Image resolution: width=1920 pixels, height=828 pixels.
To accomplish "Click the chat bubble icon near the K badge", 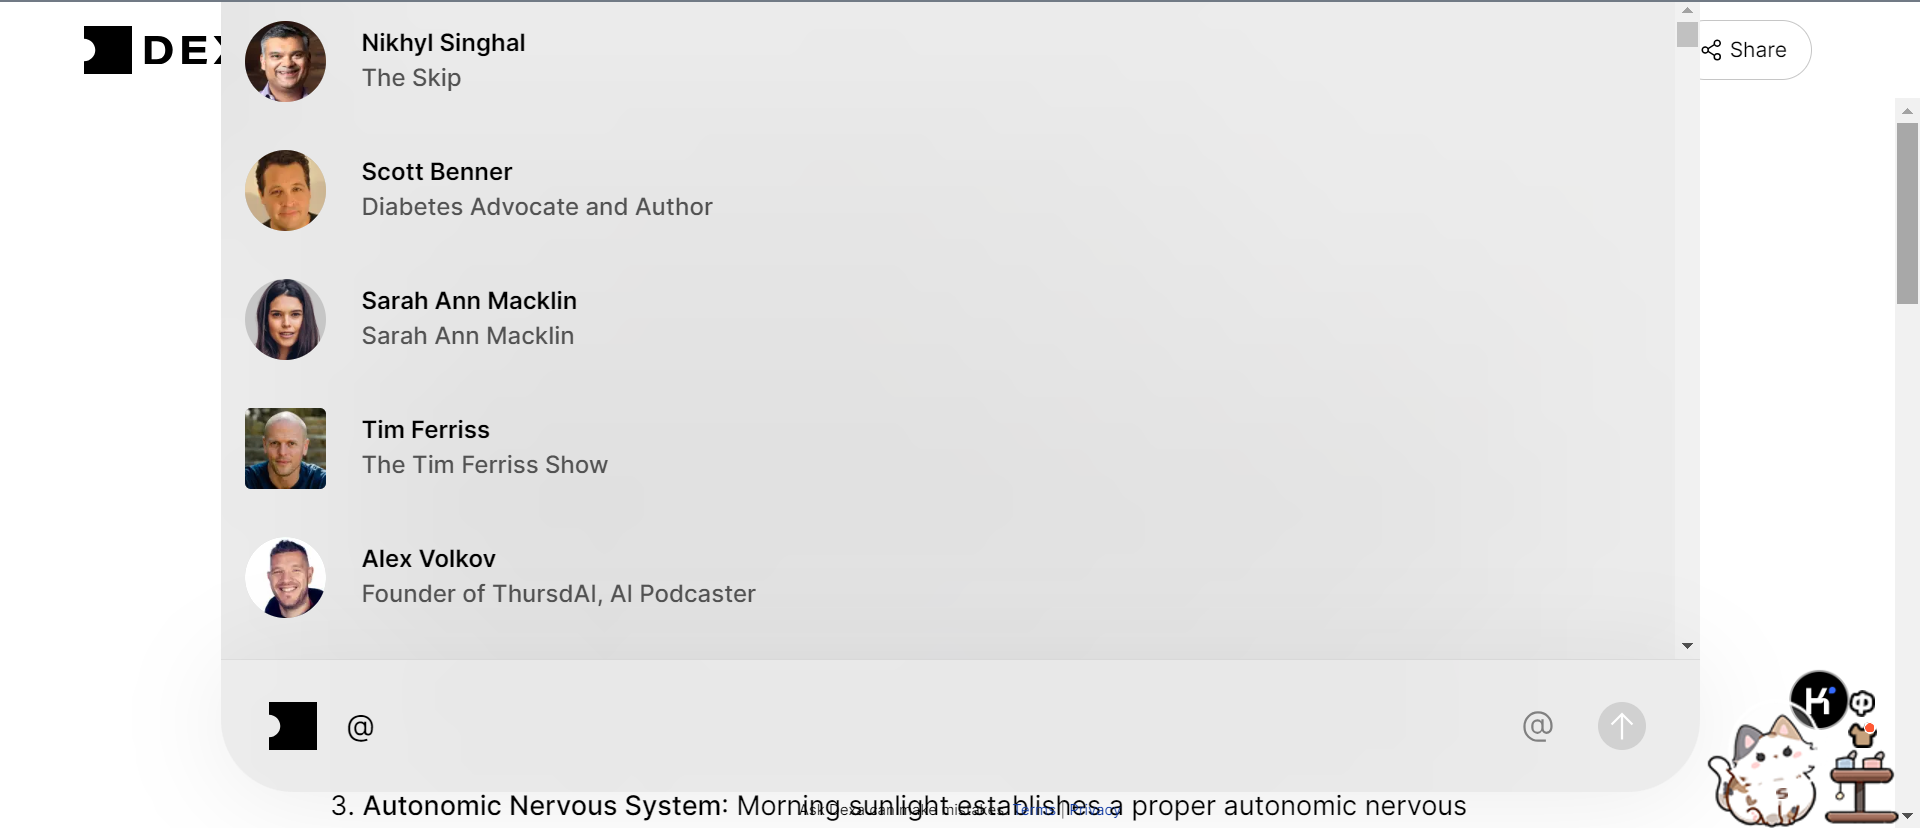I will coord(1862,703).
